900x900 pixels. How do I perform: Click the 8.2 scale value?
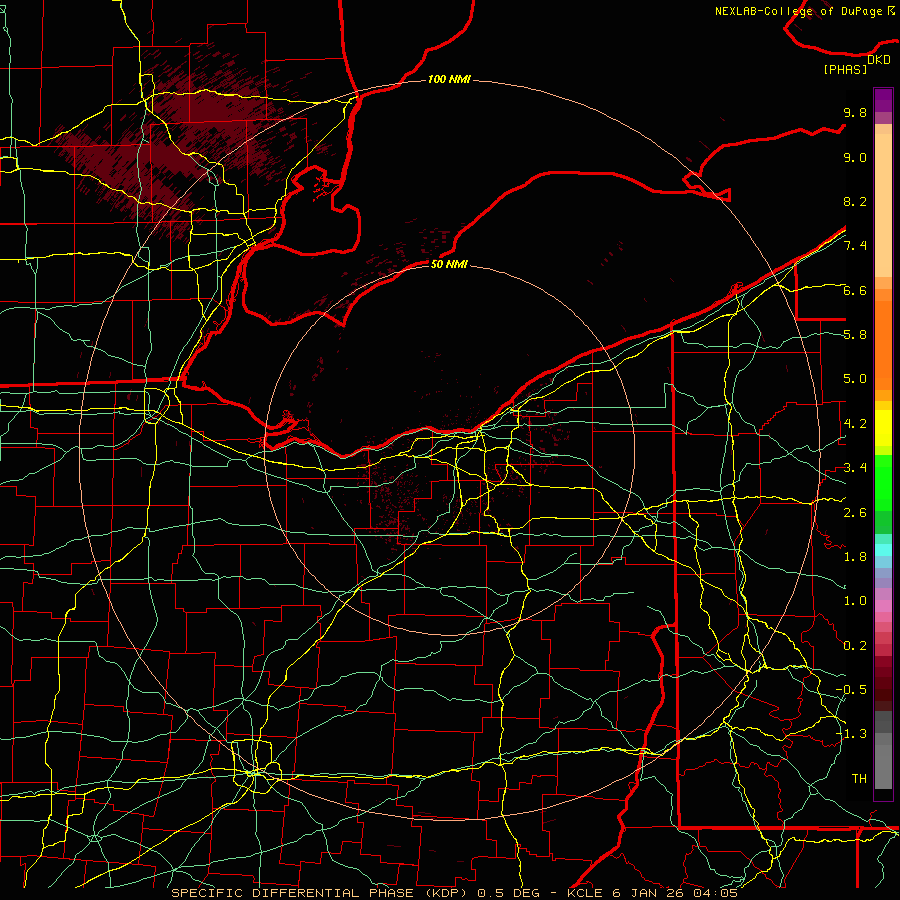[x=855, y=201]
